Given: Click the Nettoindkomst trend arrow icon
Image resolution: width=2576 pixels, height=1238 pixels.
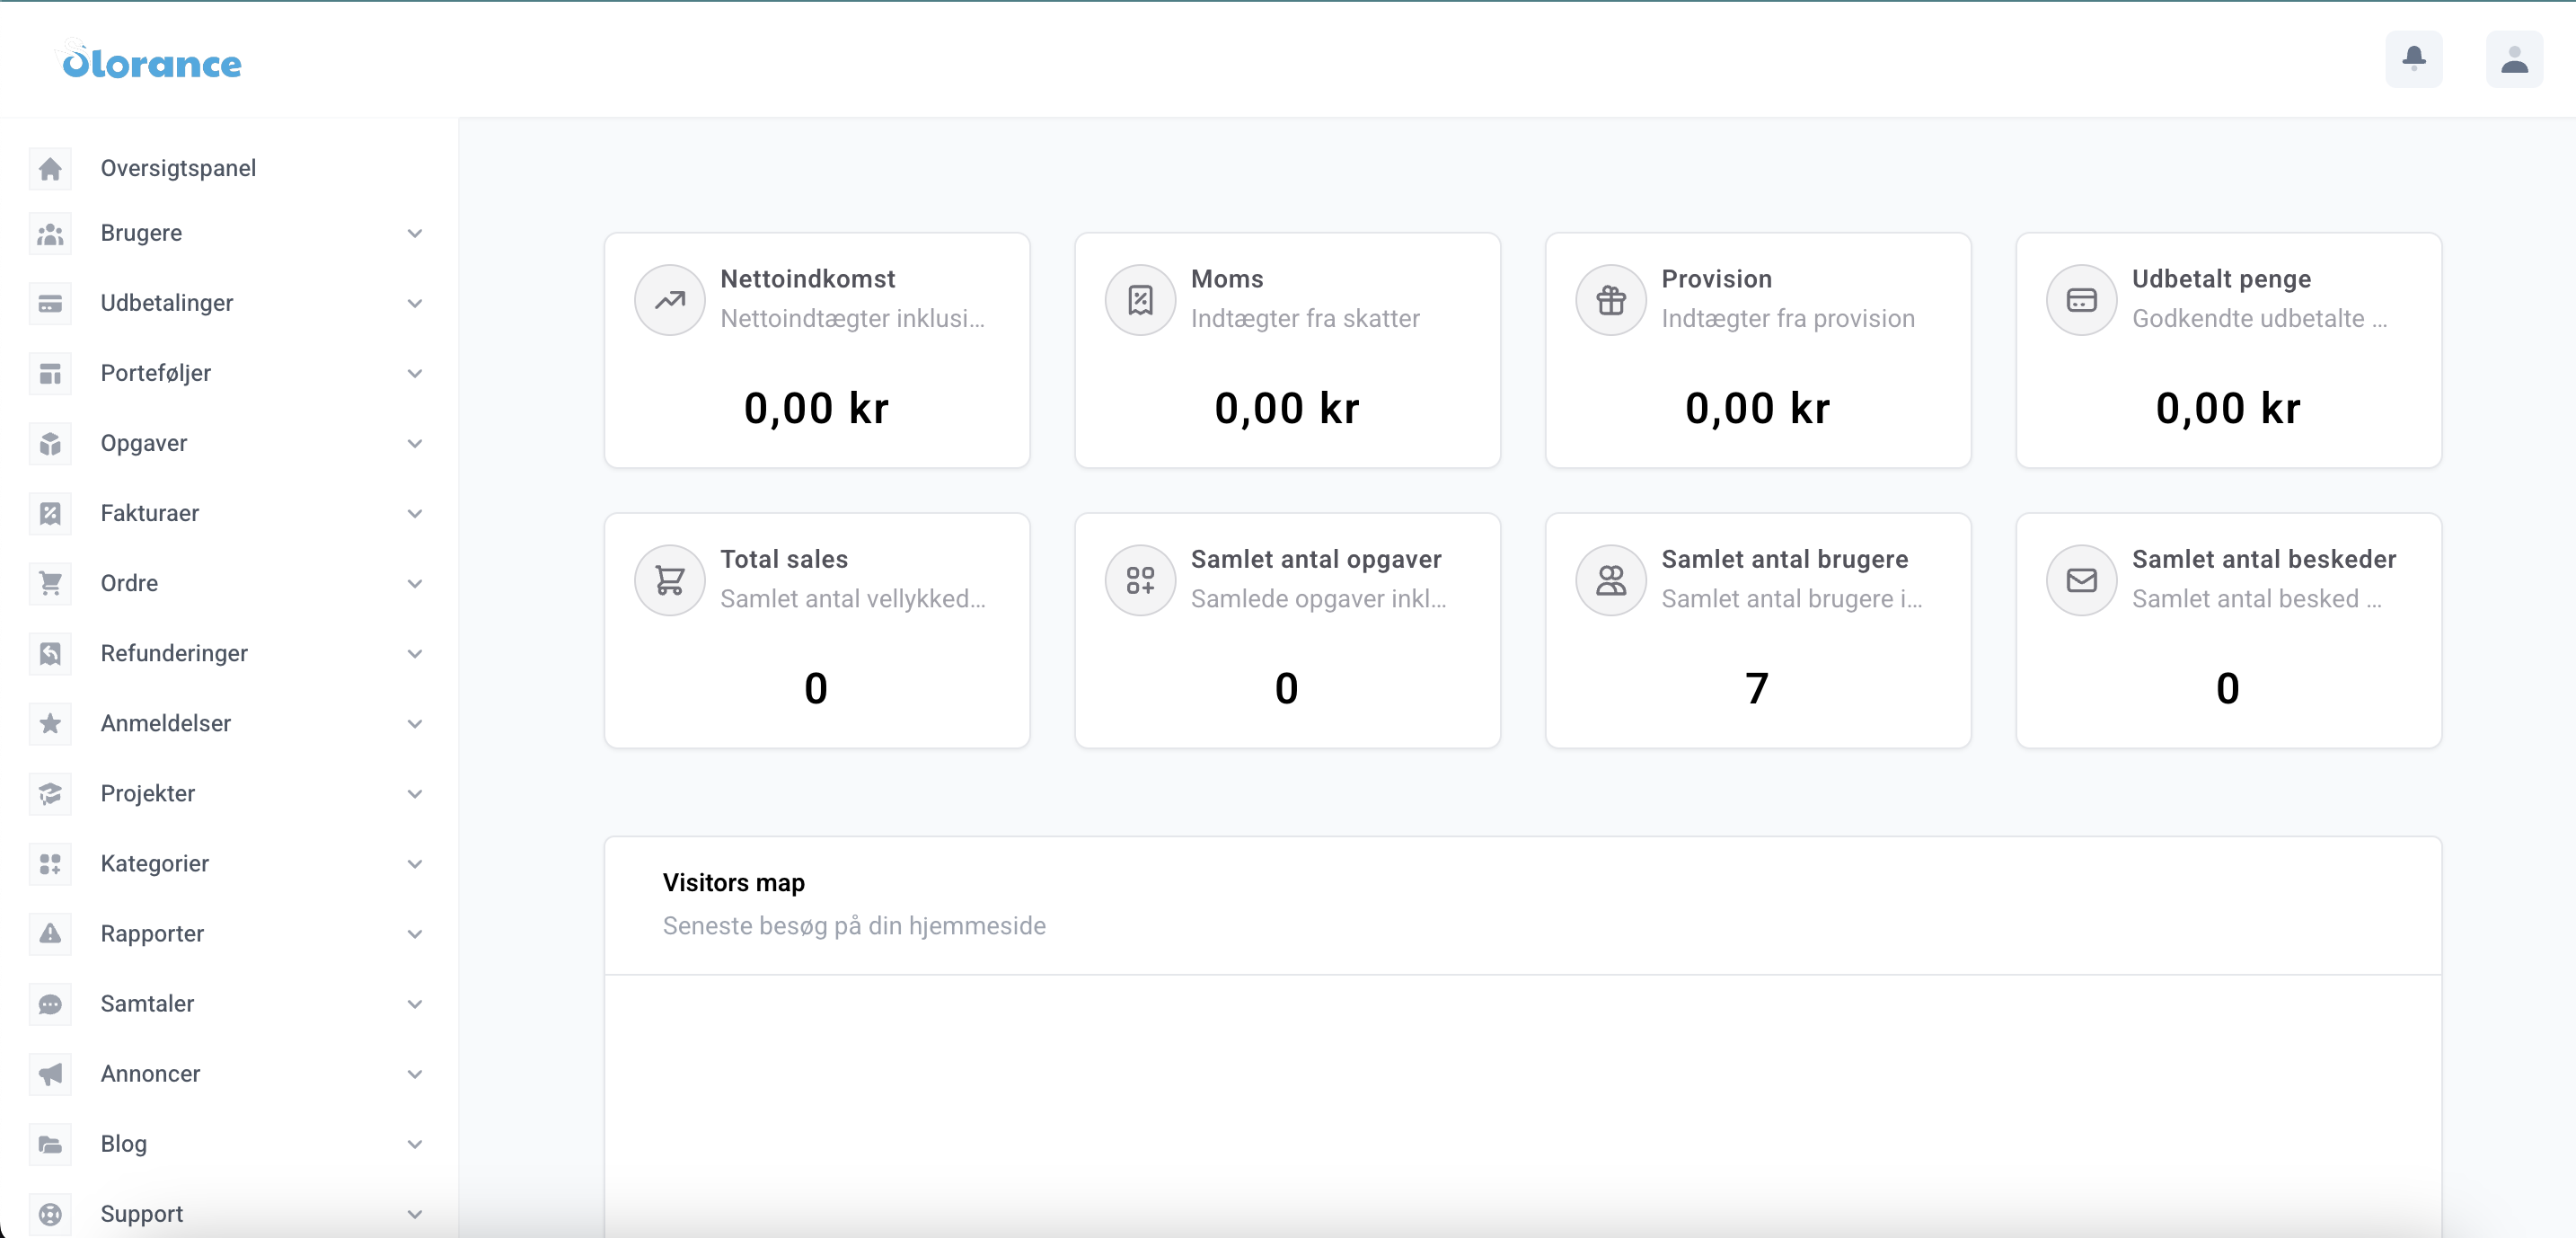Looking at the screenshot, I should [669, 300].
